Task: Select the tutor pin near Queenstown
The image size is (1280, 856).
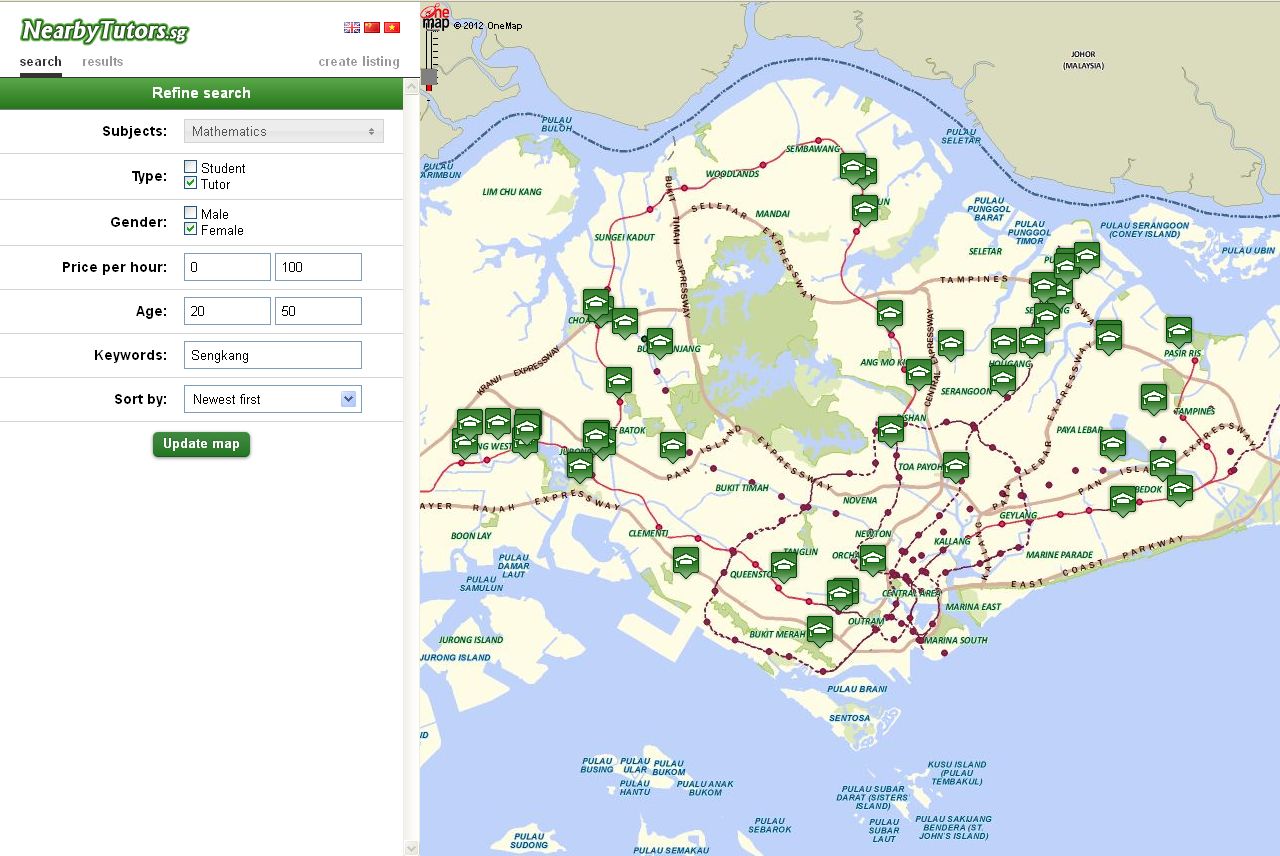Action: [x=783, y=566]
